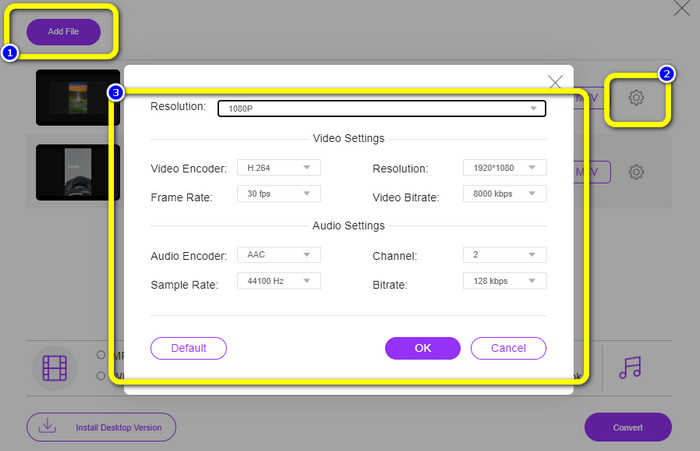
Task: Open the audio Bitrate 128 kbps dropdown
Action: [504, 281]
